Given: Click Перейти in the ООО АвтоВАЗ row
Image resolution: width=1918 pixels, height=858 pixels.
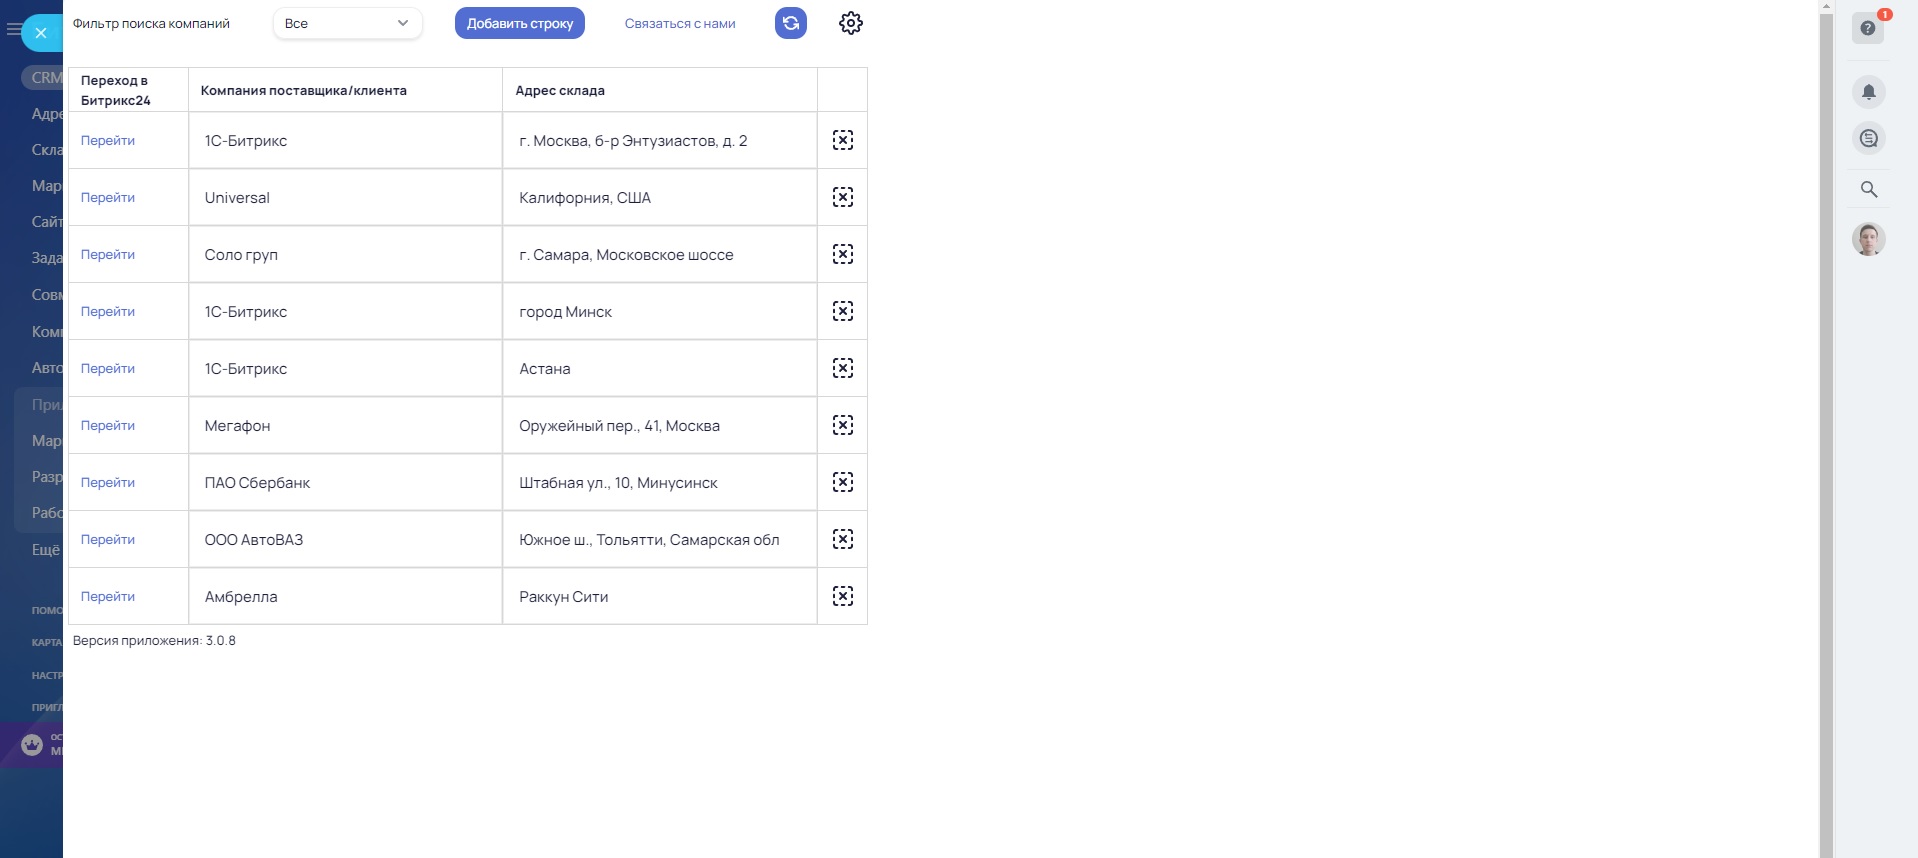Looking at the screenshot, I should point(108,539).
